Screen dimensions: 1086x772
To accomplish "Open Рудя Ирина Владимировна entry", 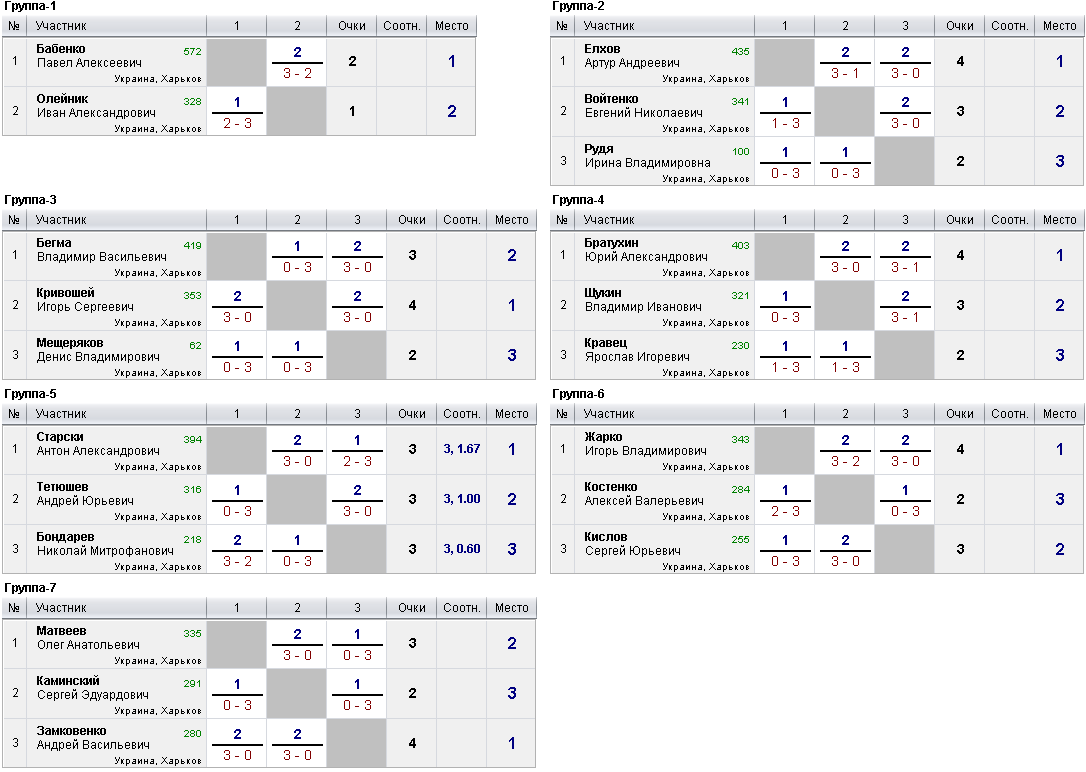I will point(647,156).
